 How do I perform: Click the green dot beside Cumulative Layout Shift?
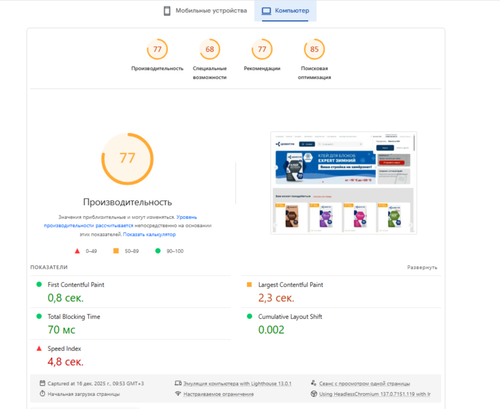[x=249, y=316]
